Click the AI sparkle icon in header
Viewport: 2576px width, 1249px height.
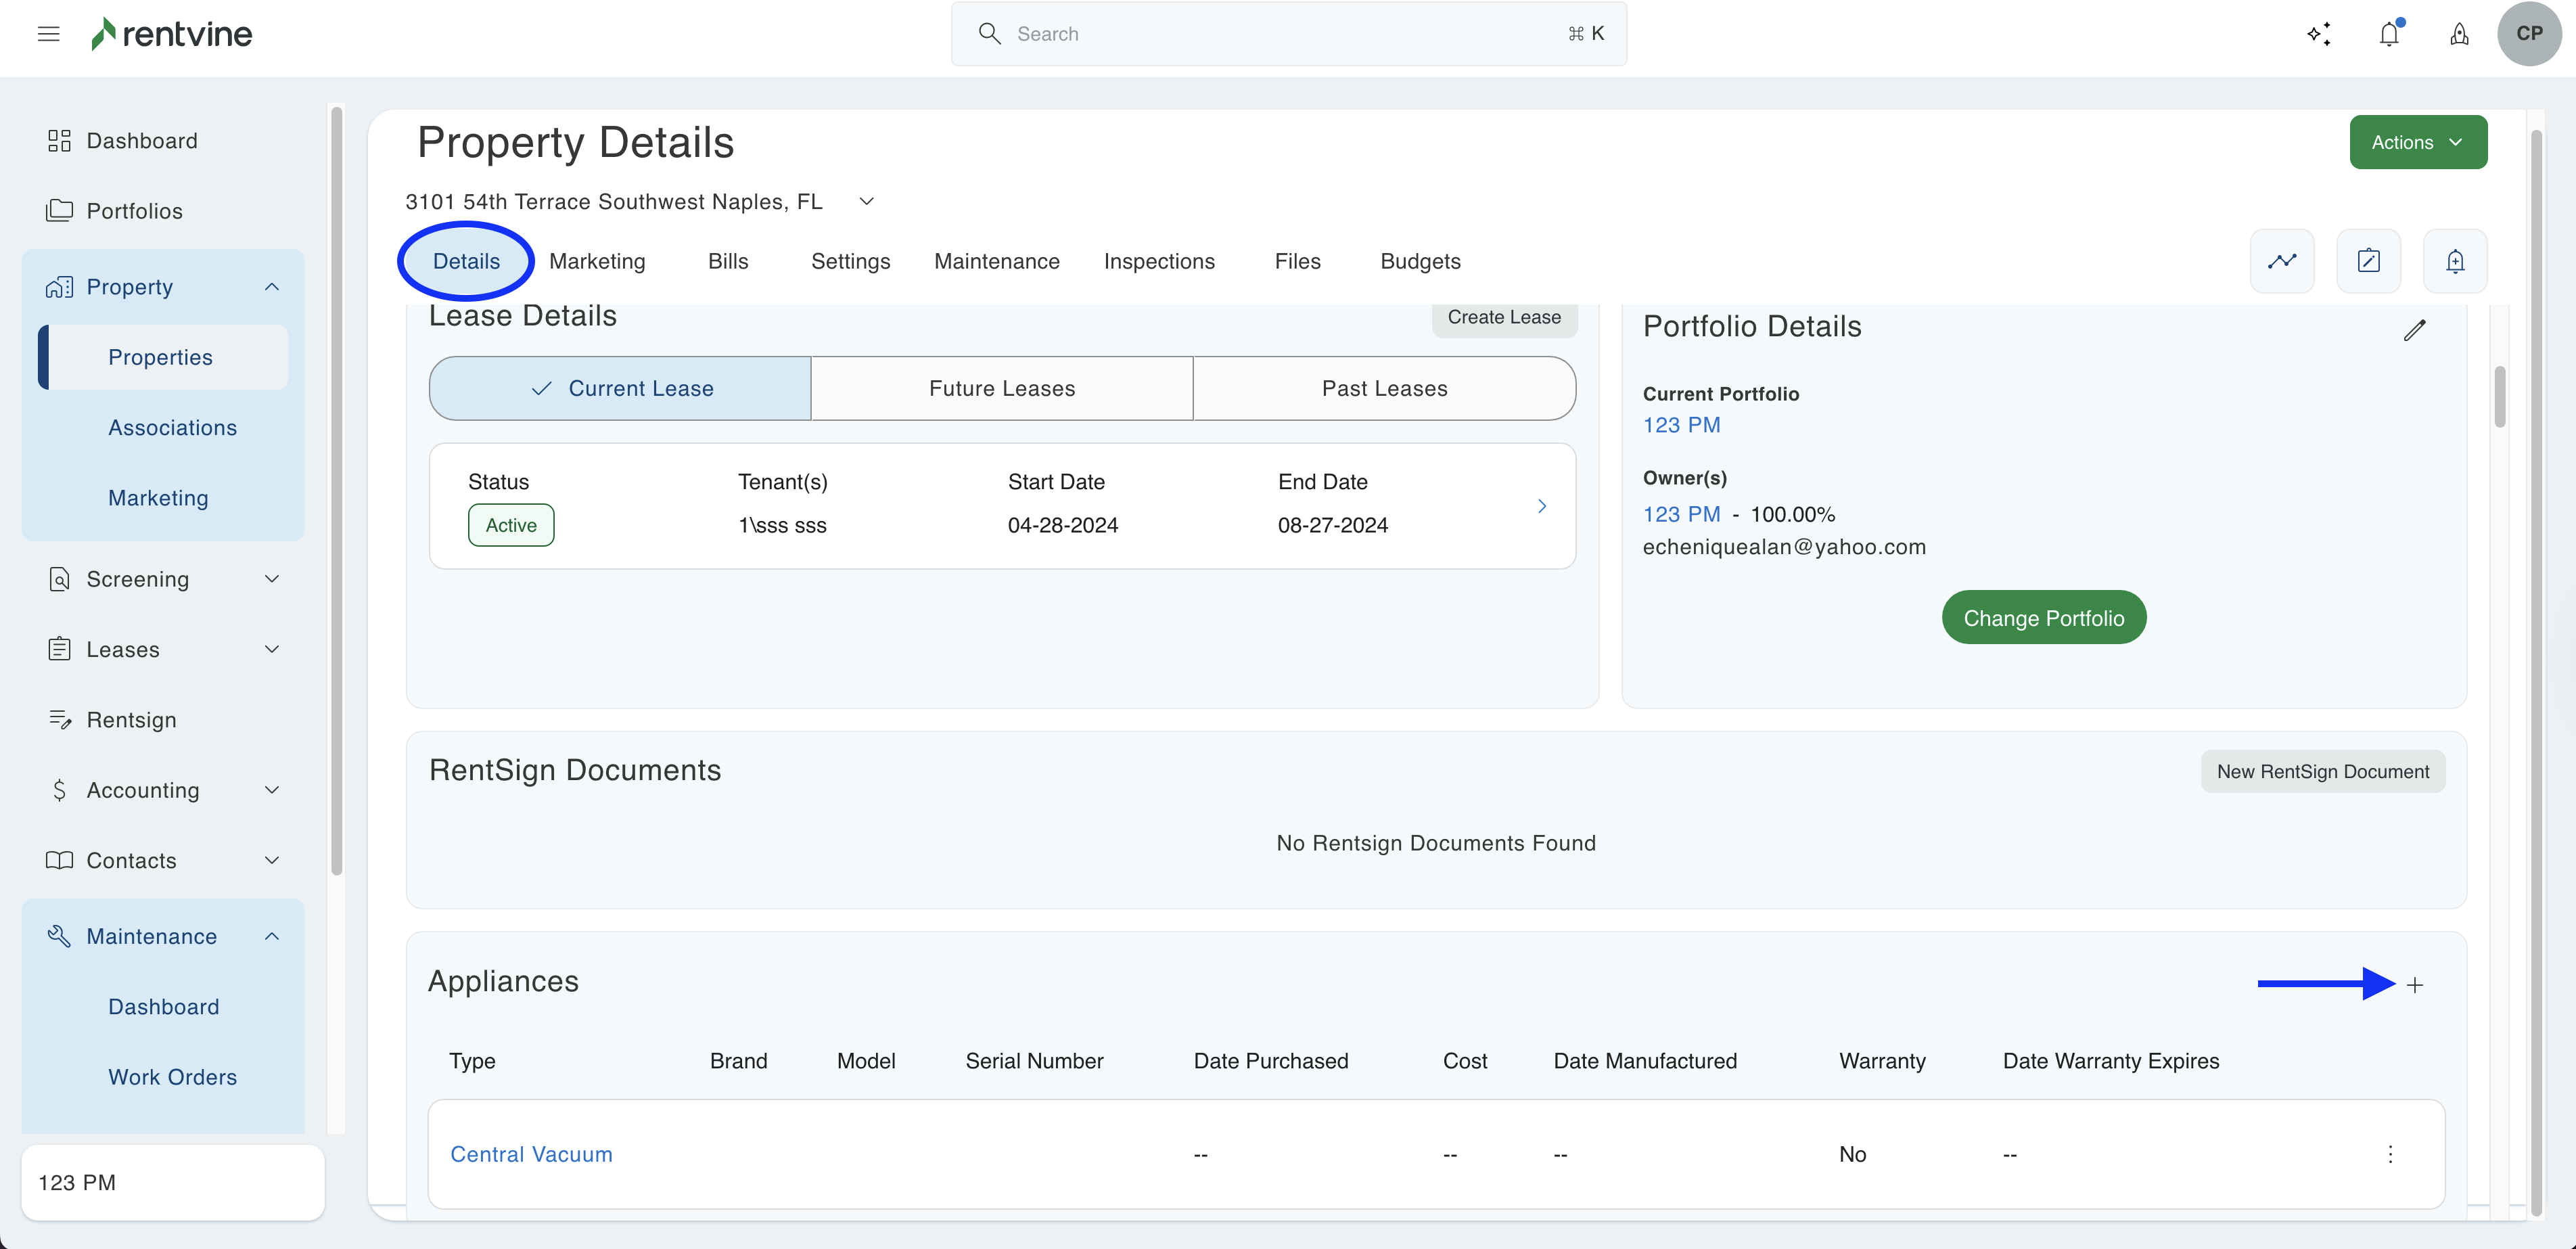tap(2319, 34)
